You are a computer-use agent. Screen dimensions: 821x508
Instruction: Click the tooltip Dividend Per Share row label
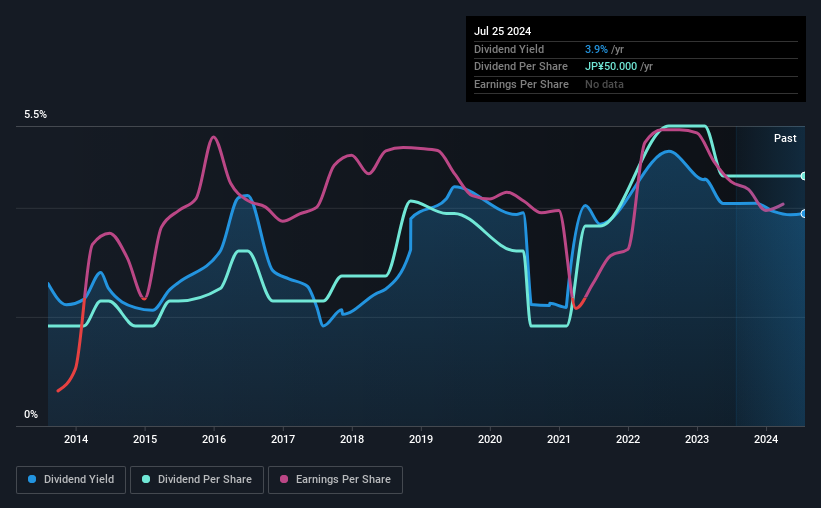(x=521, y=67)
